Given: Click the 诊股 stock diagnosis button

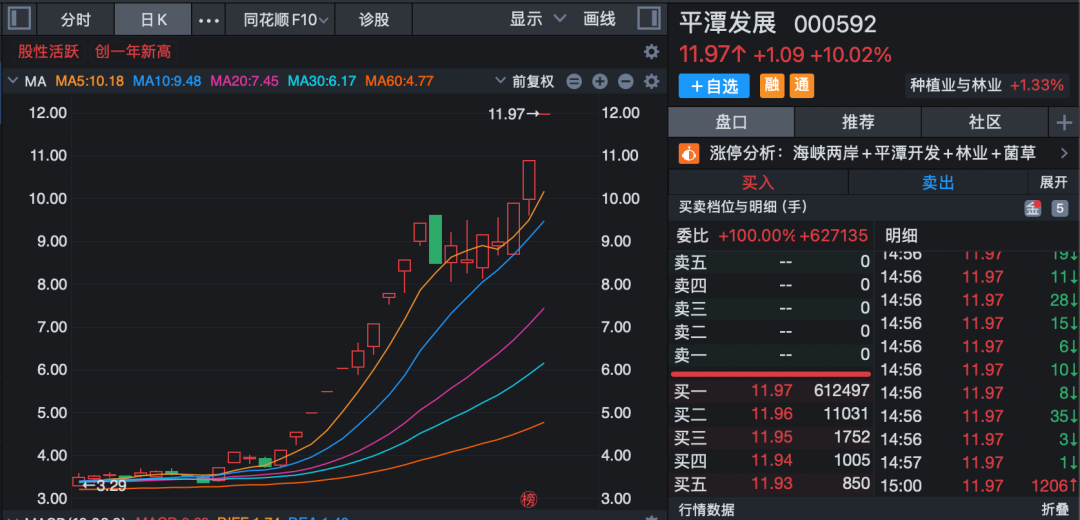Looking at the screenshot, I should [374, 19].
